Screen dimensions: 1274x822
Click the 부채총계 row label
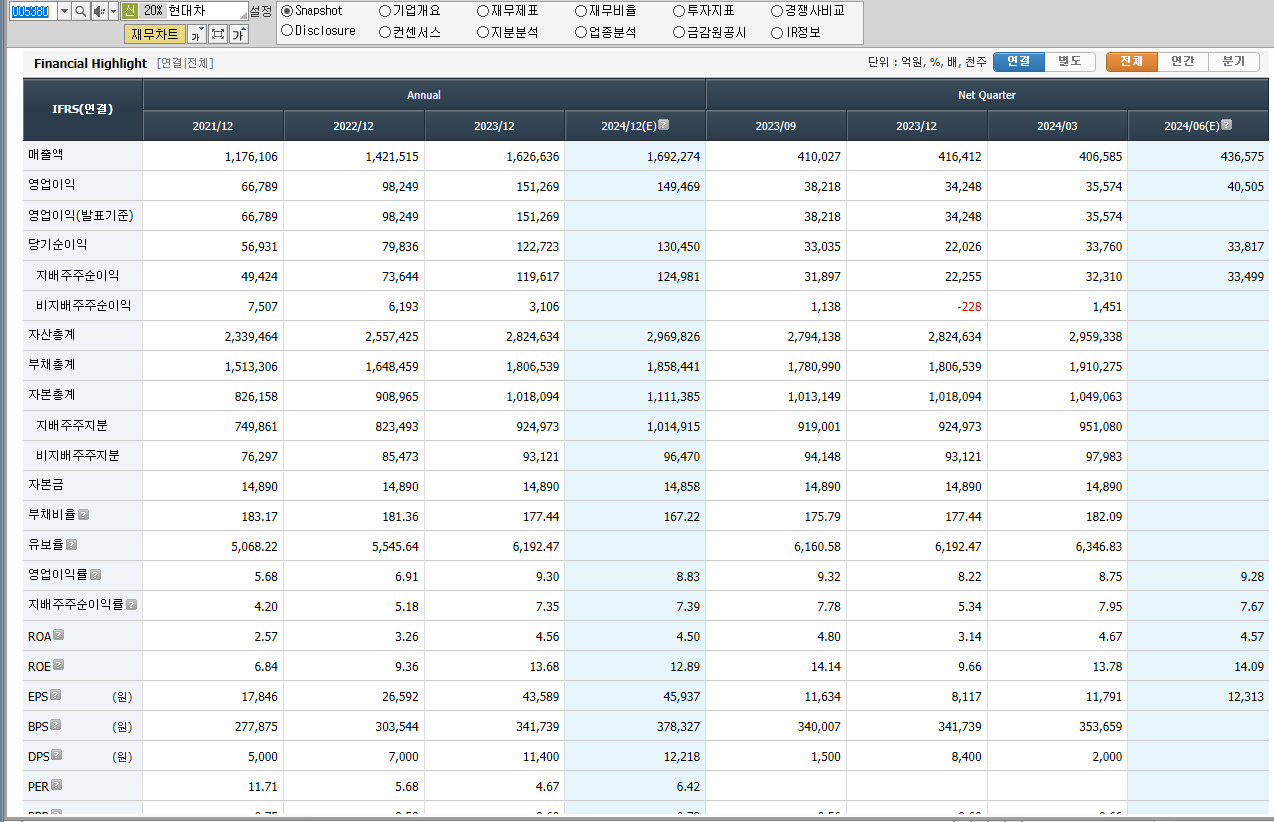tap(52, 365)
